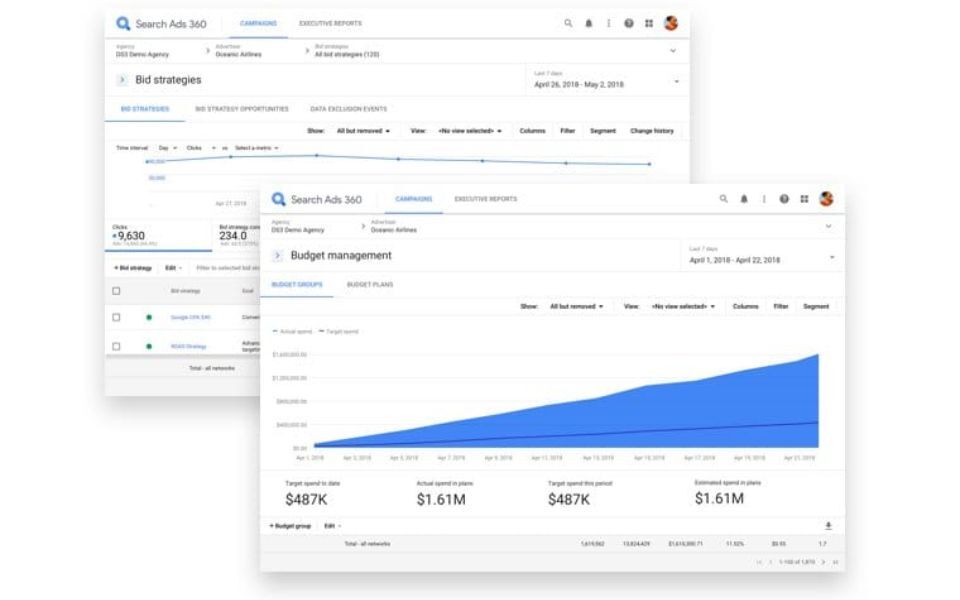
Task: Open Edit dropdown in bid strategy table toolbar
Action: point(173,268)
